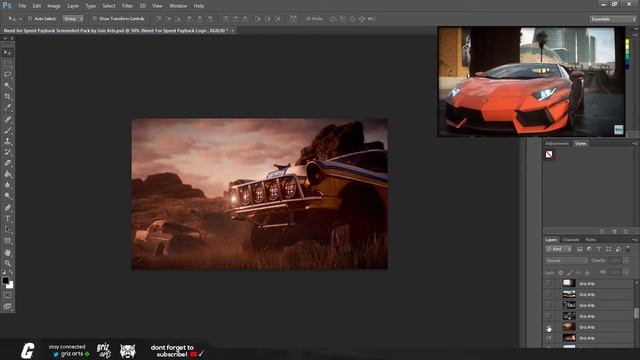Turn layer filtering switch on or off
The height and width of the screenshot is (360, 640).
pyautogui.click(x=628, y=249)
